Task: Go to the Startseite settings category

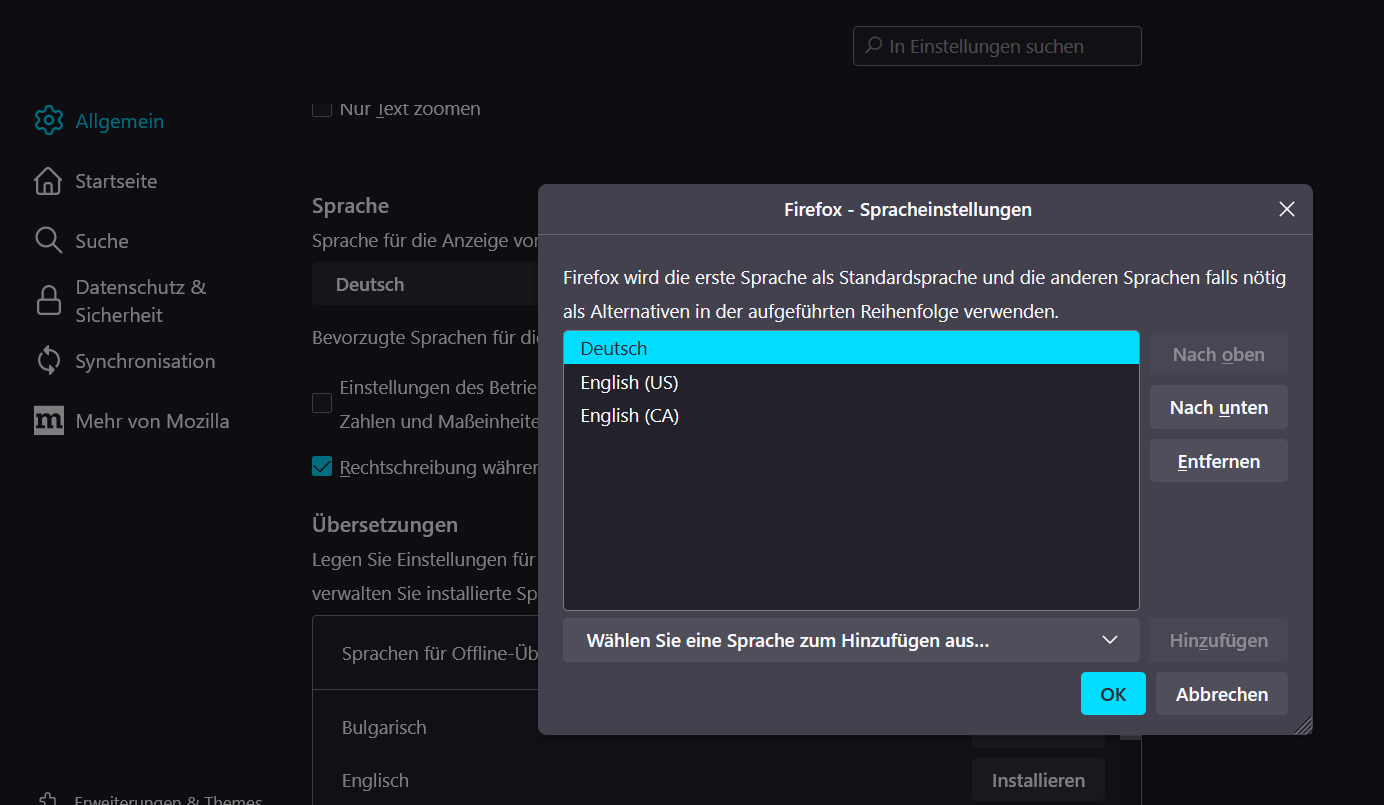Action: (95, 181)
